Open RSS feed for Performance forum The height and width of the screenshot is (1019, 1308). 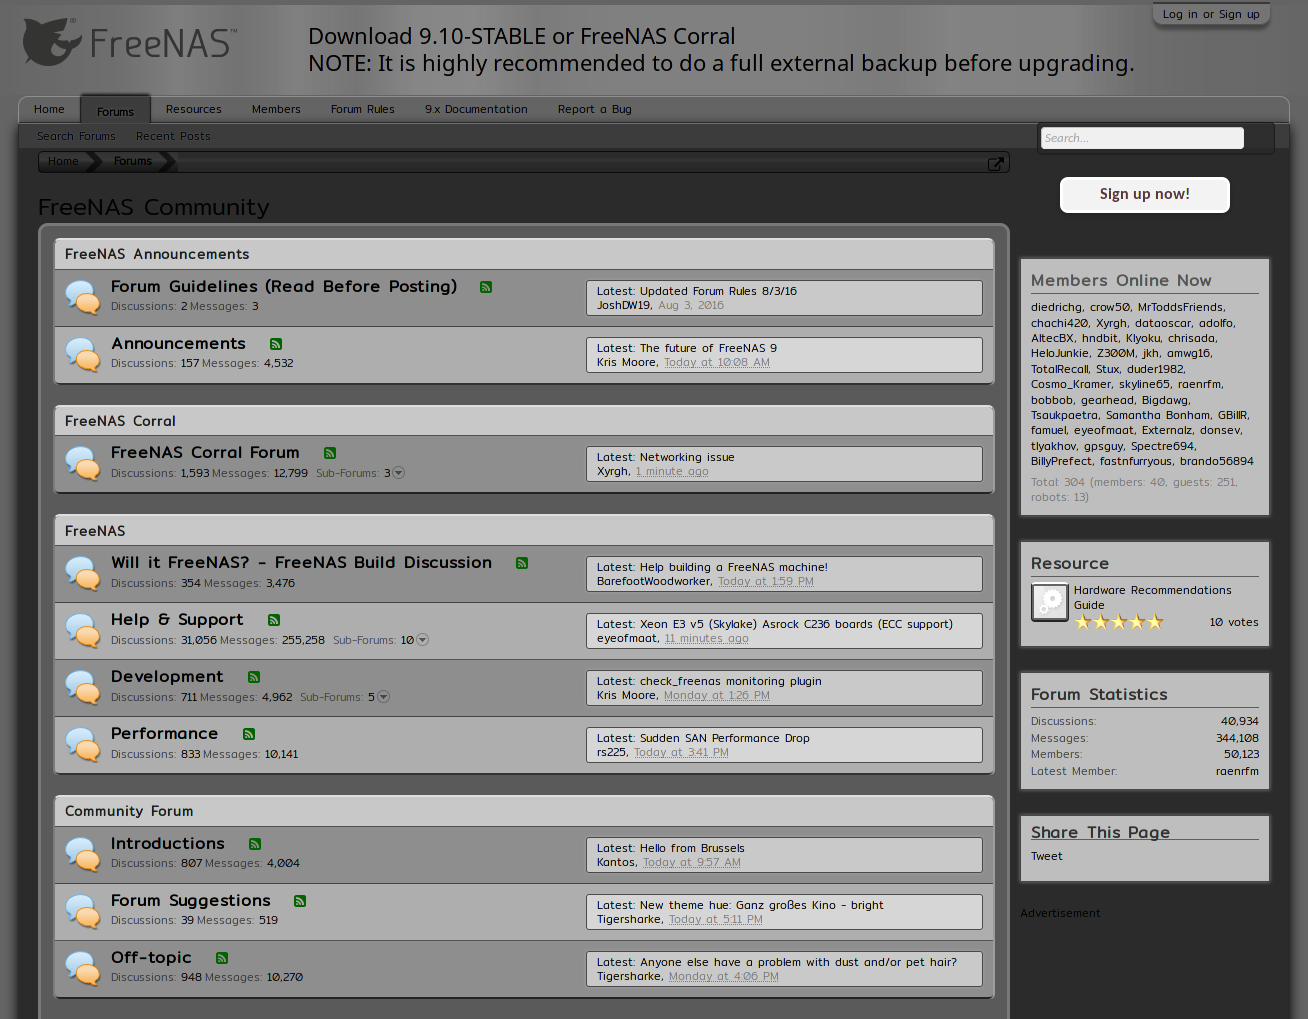coord(249,734)
